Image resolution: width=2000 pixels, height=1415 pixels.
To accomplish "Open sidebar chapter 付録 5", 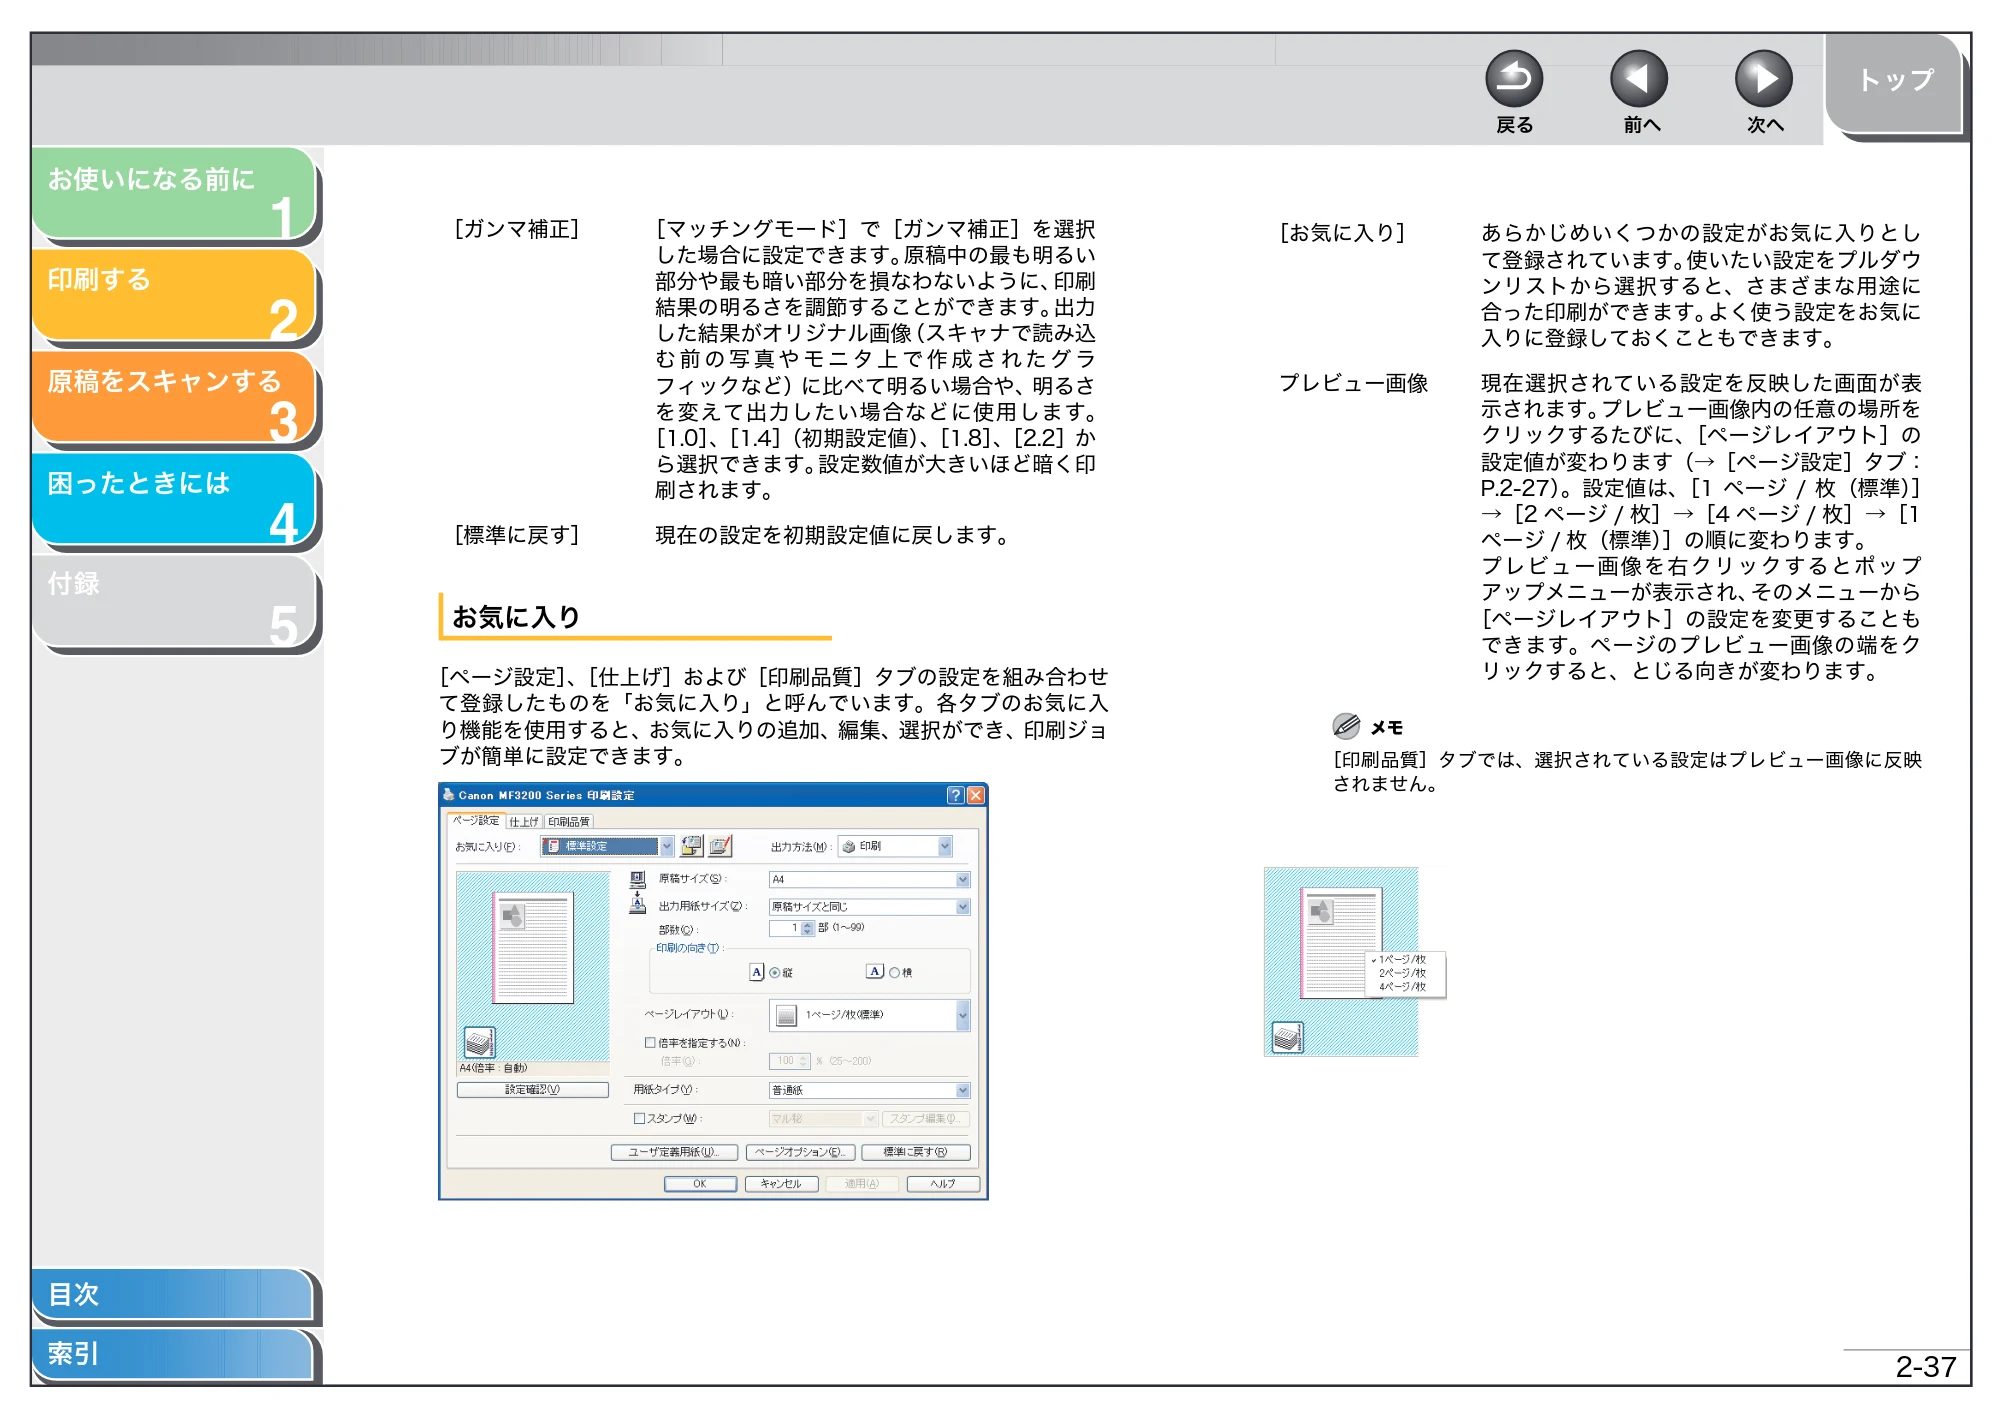I will point(174,602).
